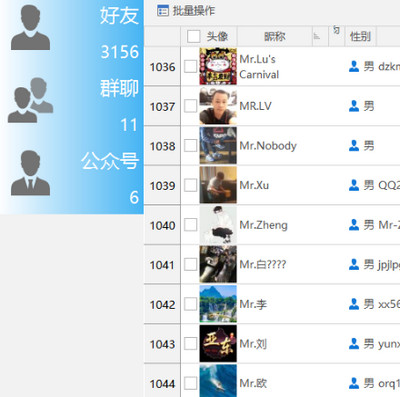Screen dimensions: 400x397
Task: Open the 公众号 official accounts category
Action: [x=110, y=161]
